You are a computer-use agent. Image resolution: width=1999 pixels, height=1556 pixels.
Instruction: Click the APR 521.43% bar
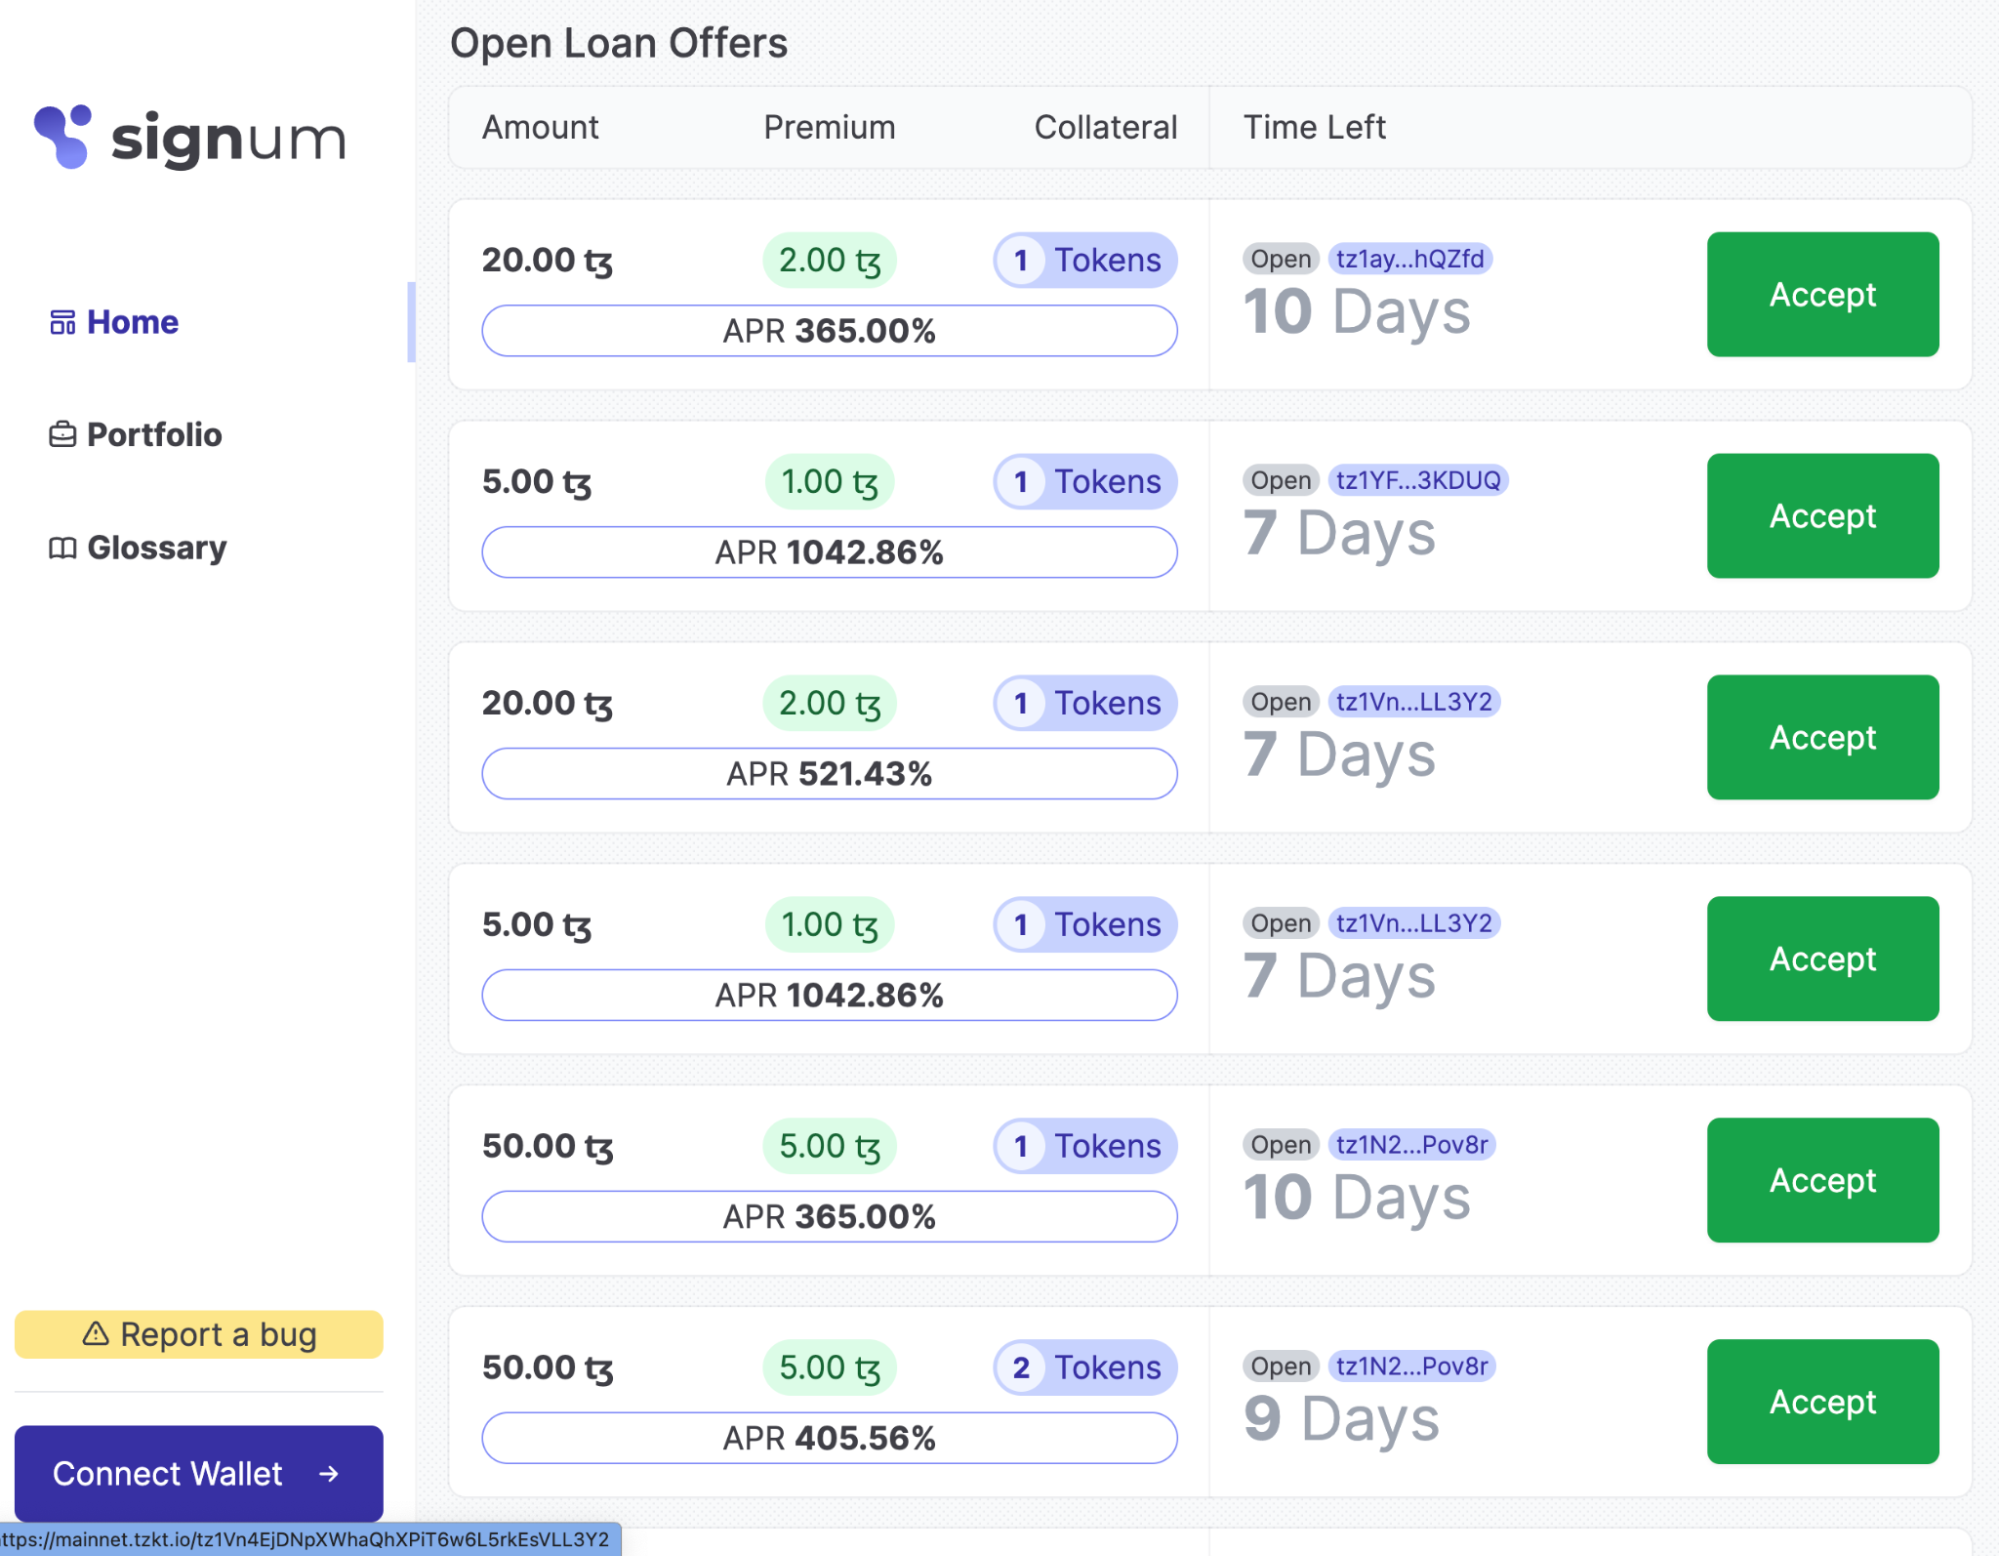[829, 773]
